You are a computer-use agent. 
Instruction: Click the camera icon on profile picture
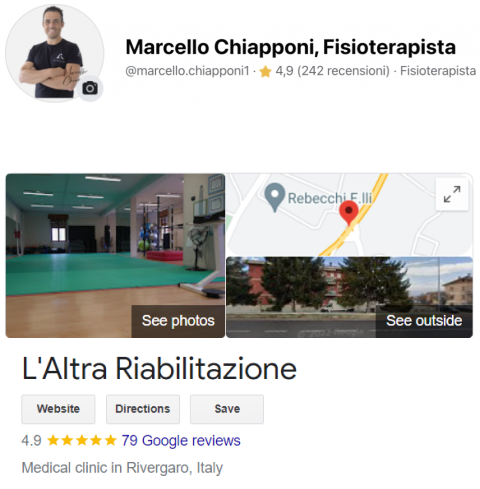coord(90,88)
